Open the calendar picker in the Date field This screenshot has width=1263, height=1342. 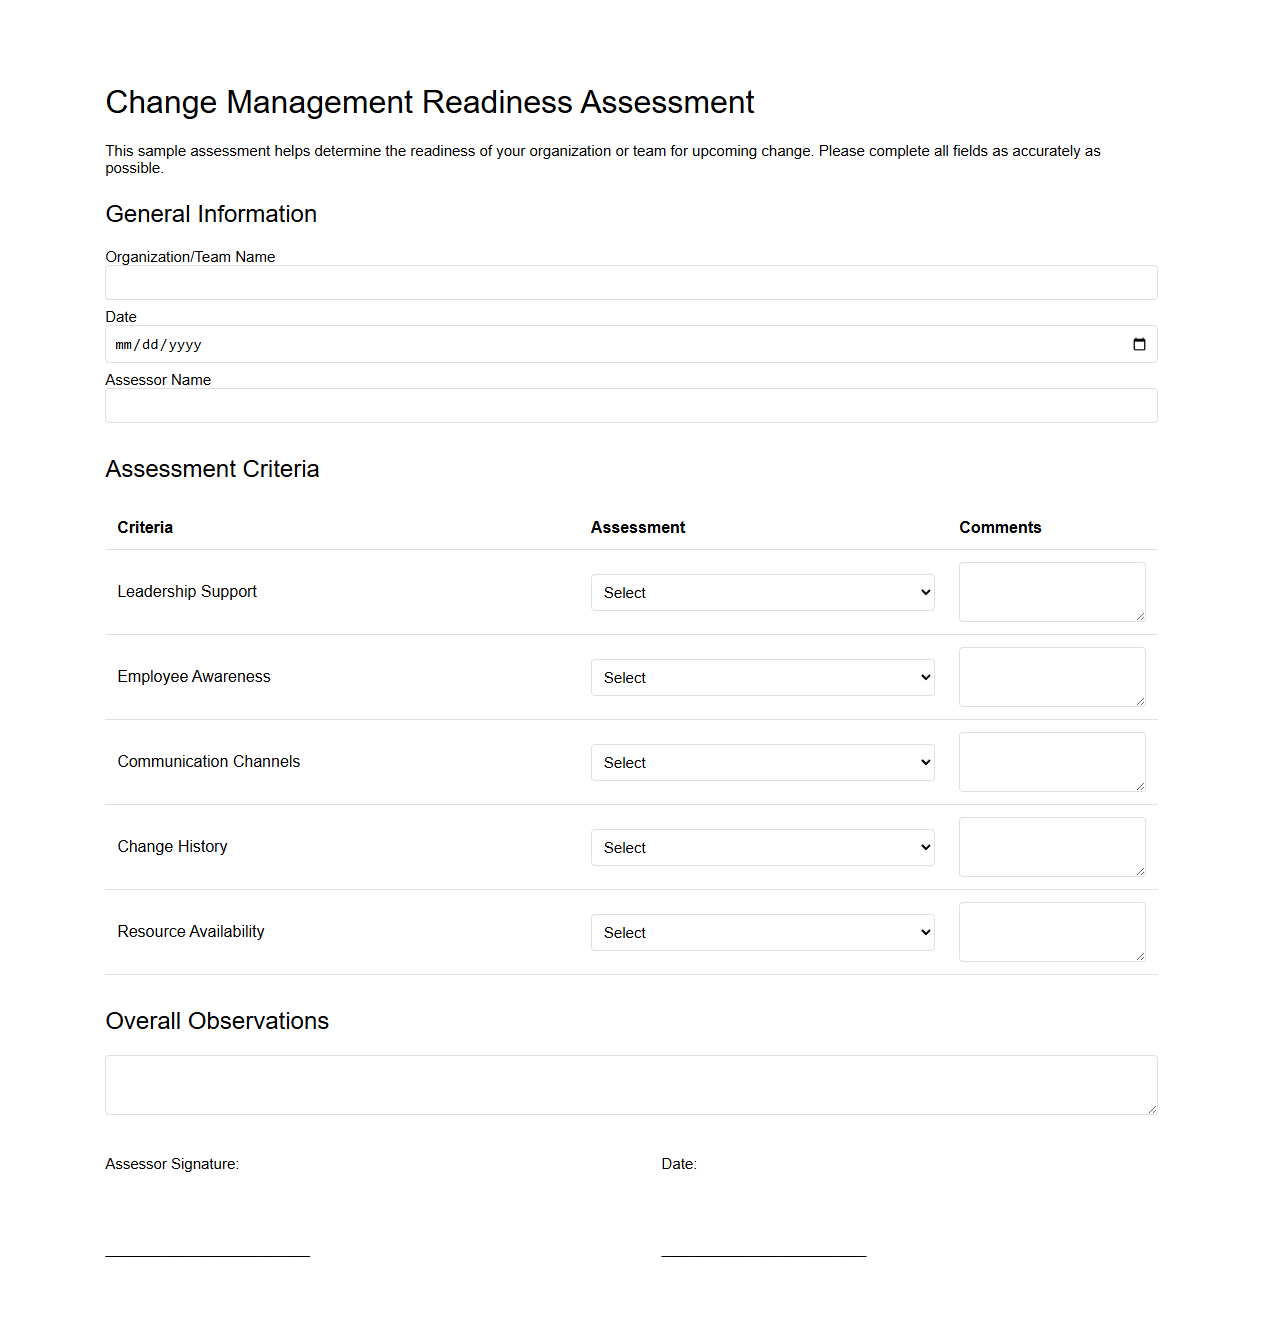pos(1139,344)
